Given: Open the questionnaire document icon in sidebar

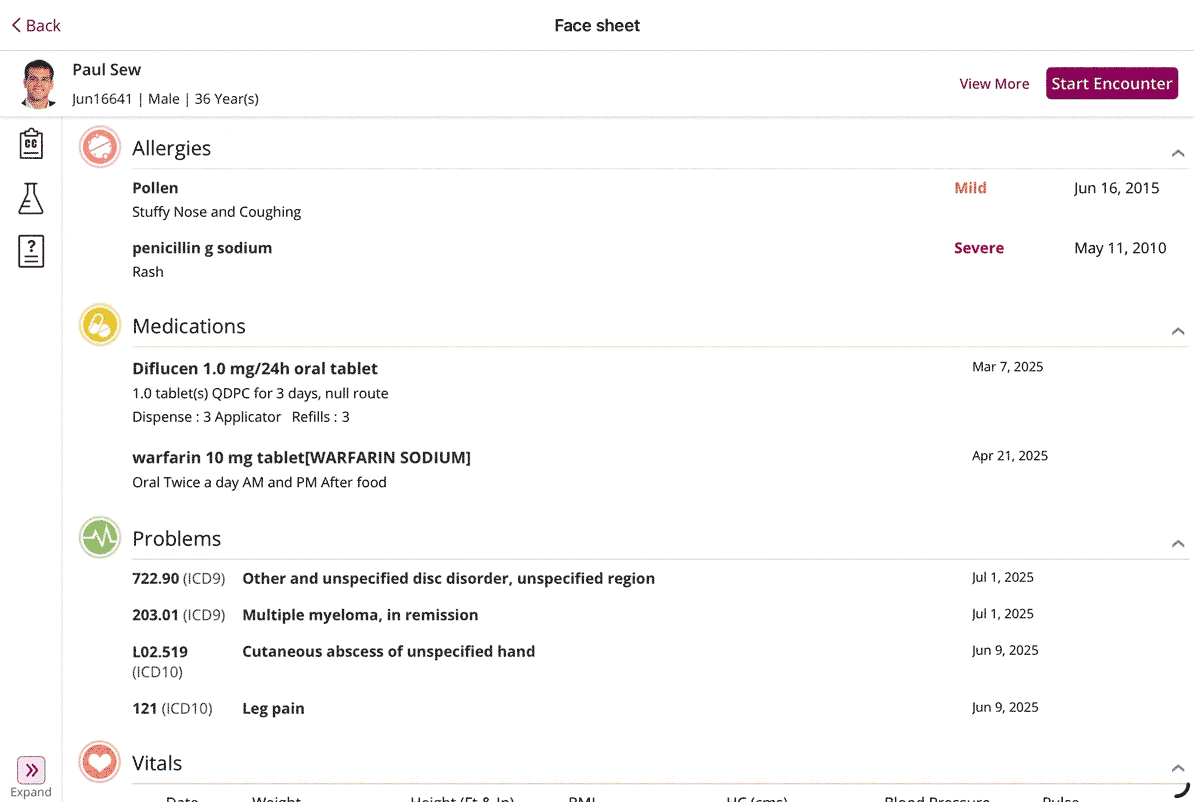Looking at the screenshot, I should pyautogui.click(x=31, y=251).
